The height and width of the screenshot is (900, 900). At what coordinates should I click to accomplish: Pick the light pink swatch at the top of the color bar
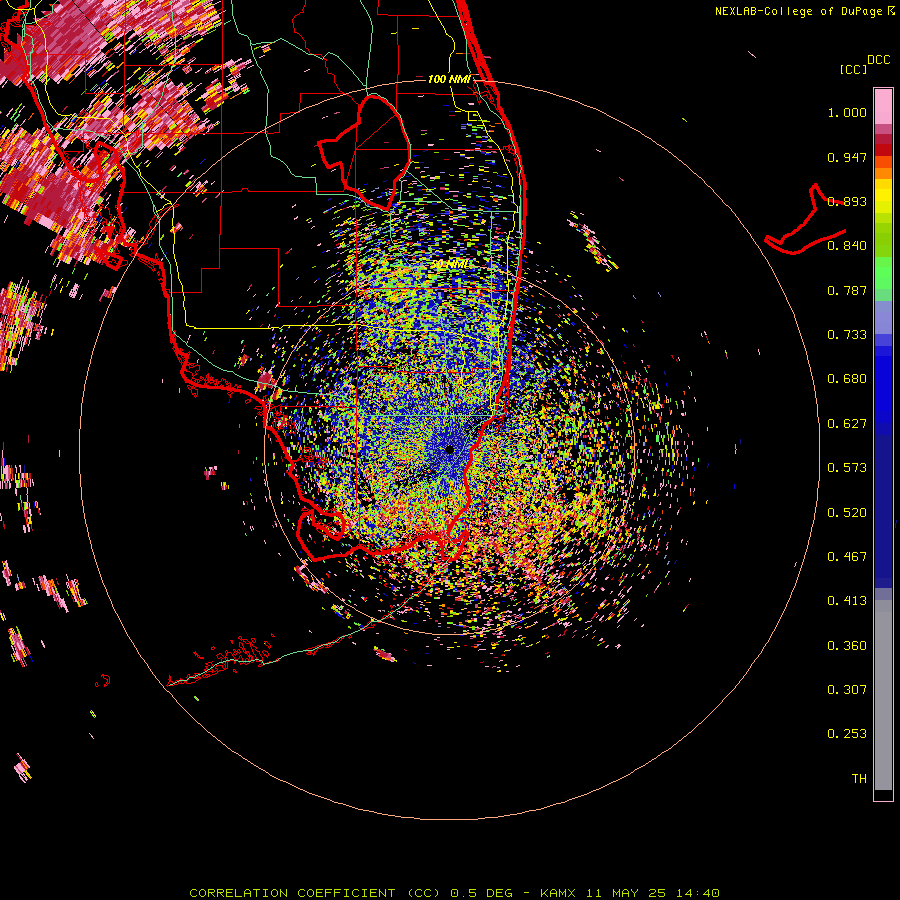(x=883, y=106)
